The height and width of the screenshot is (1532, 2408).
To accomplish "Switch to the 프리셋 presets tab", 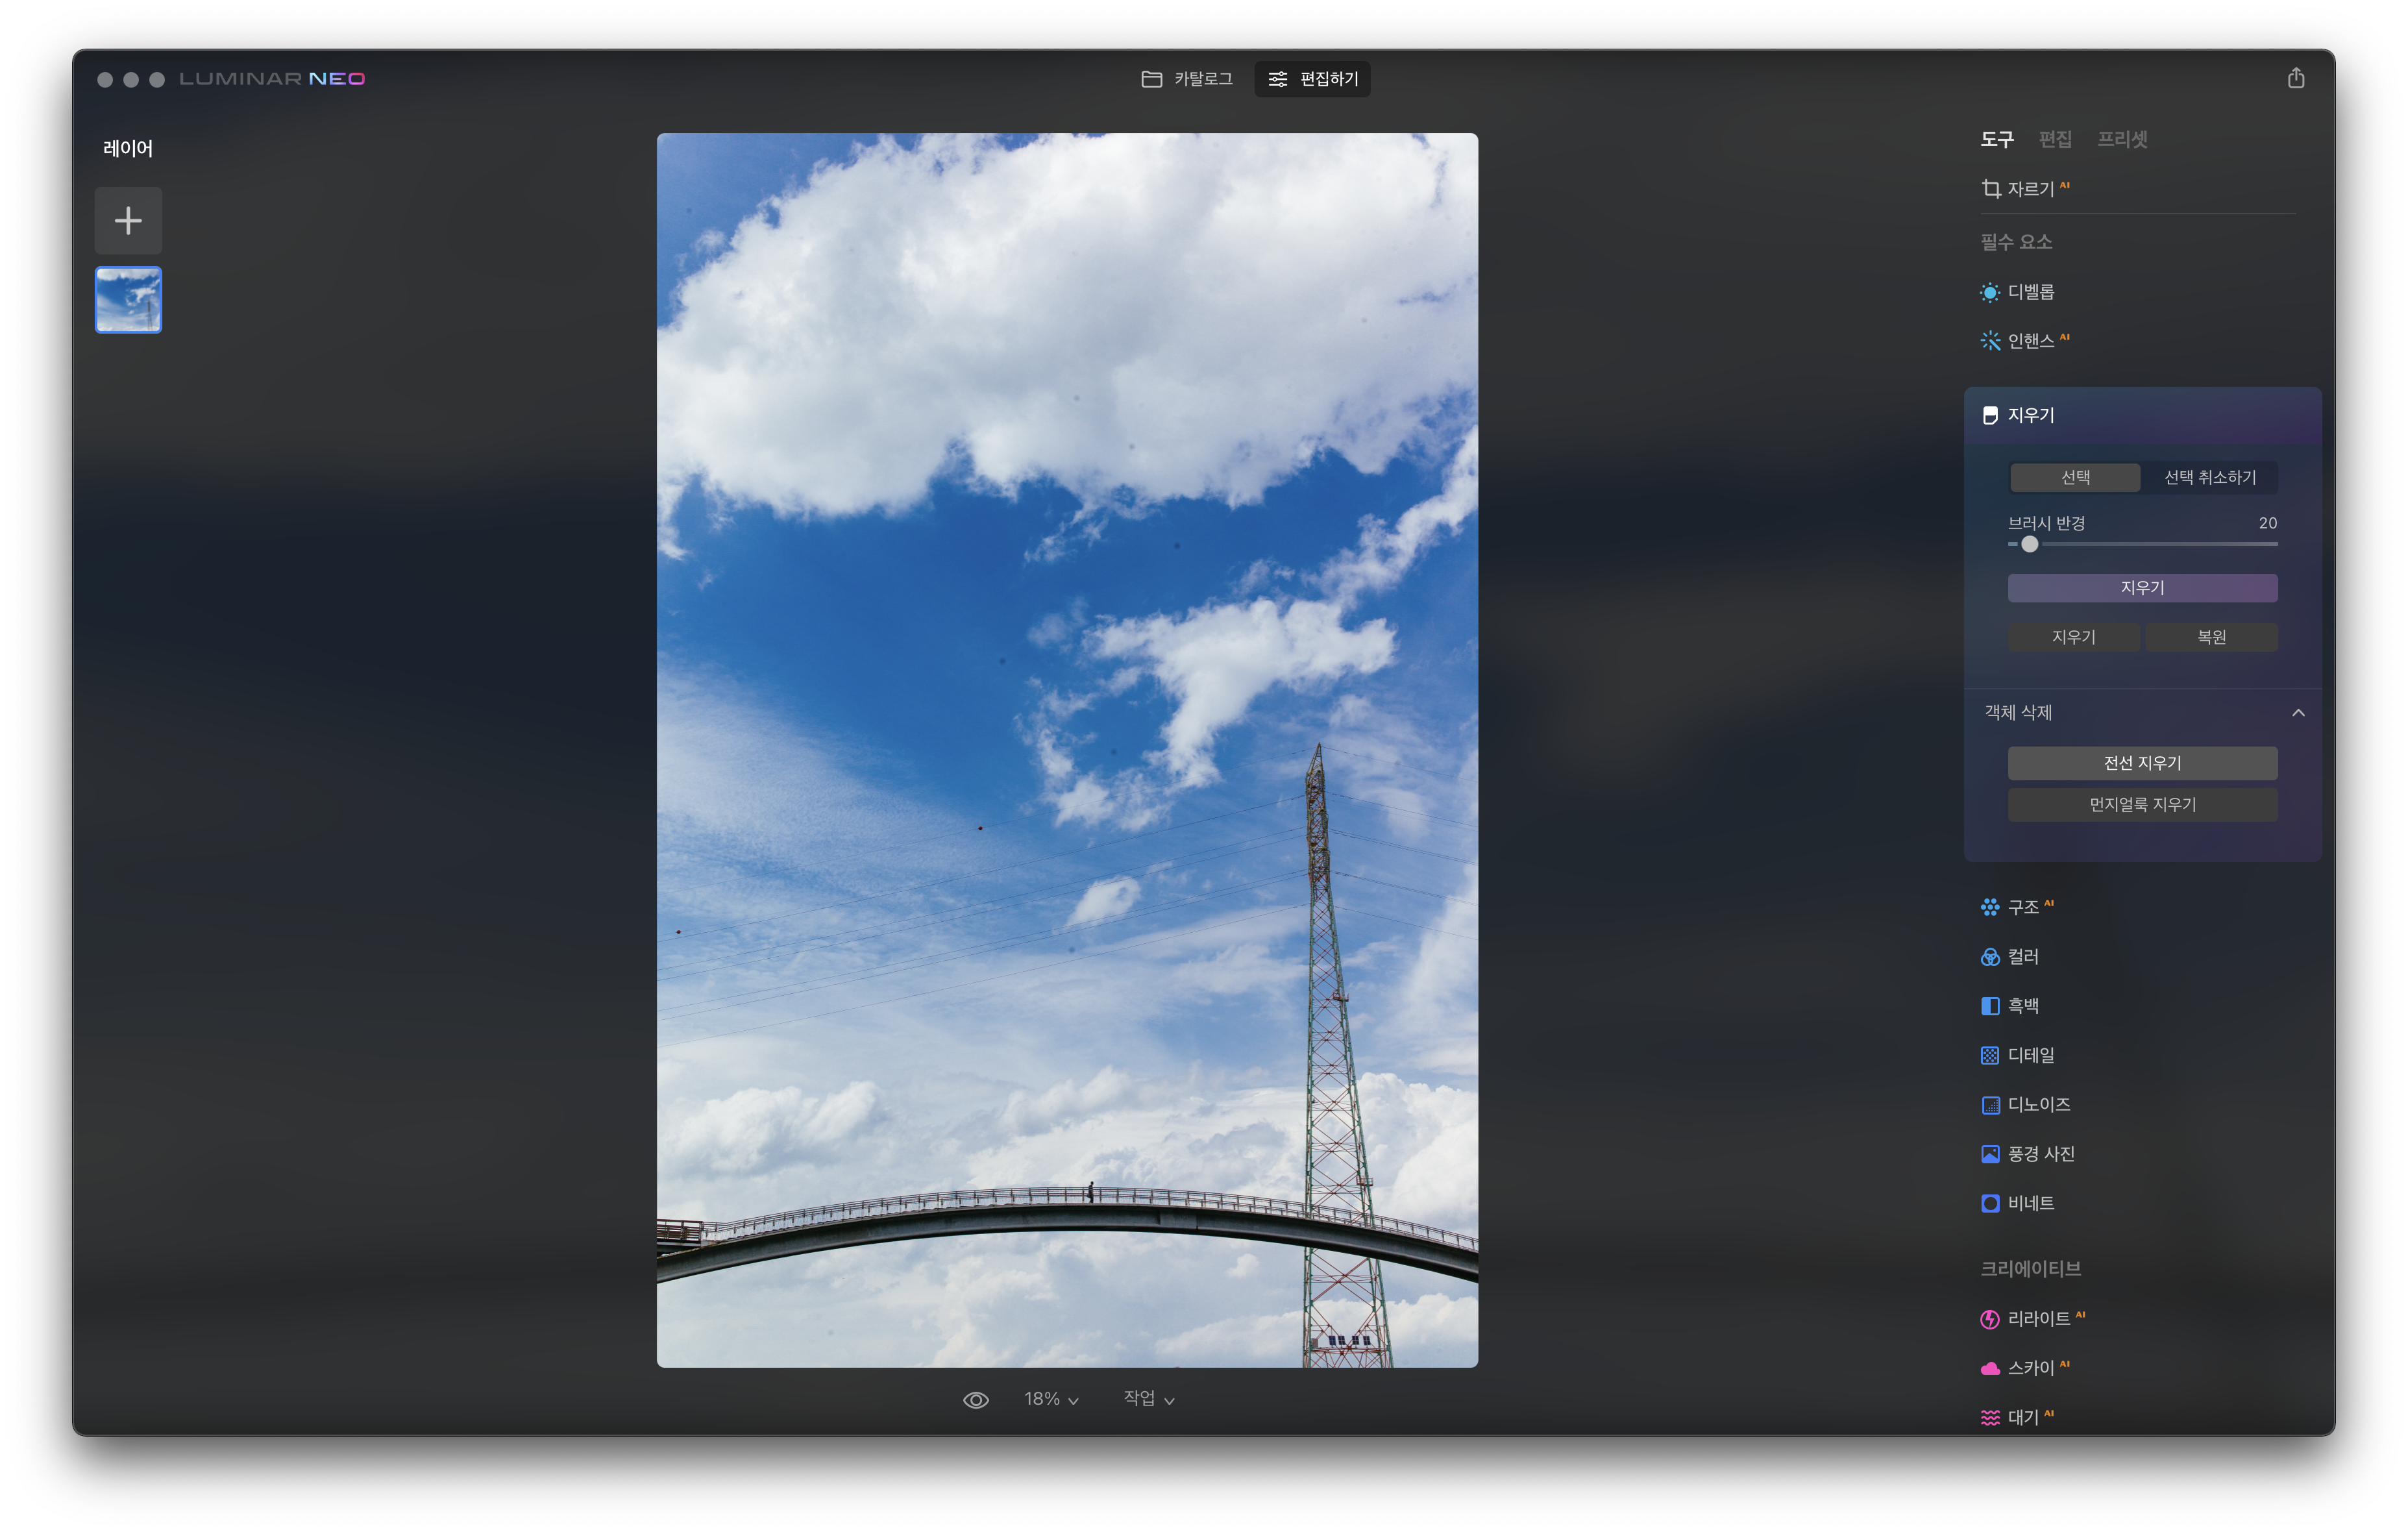I will pyautogui.click(x=2122, y=139).
